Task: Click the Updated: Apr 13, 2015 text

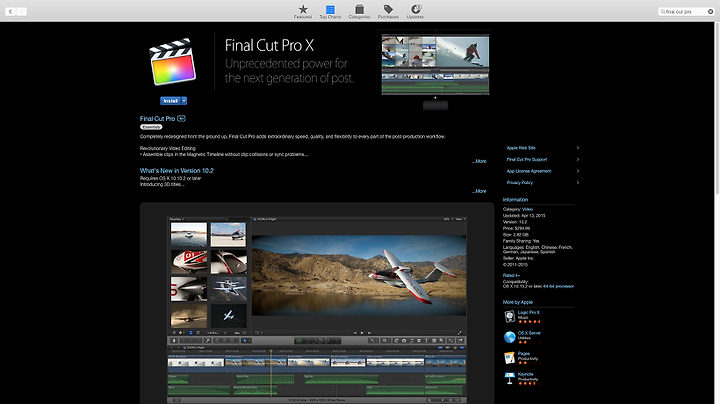Action: (x=524, y=215)
